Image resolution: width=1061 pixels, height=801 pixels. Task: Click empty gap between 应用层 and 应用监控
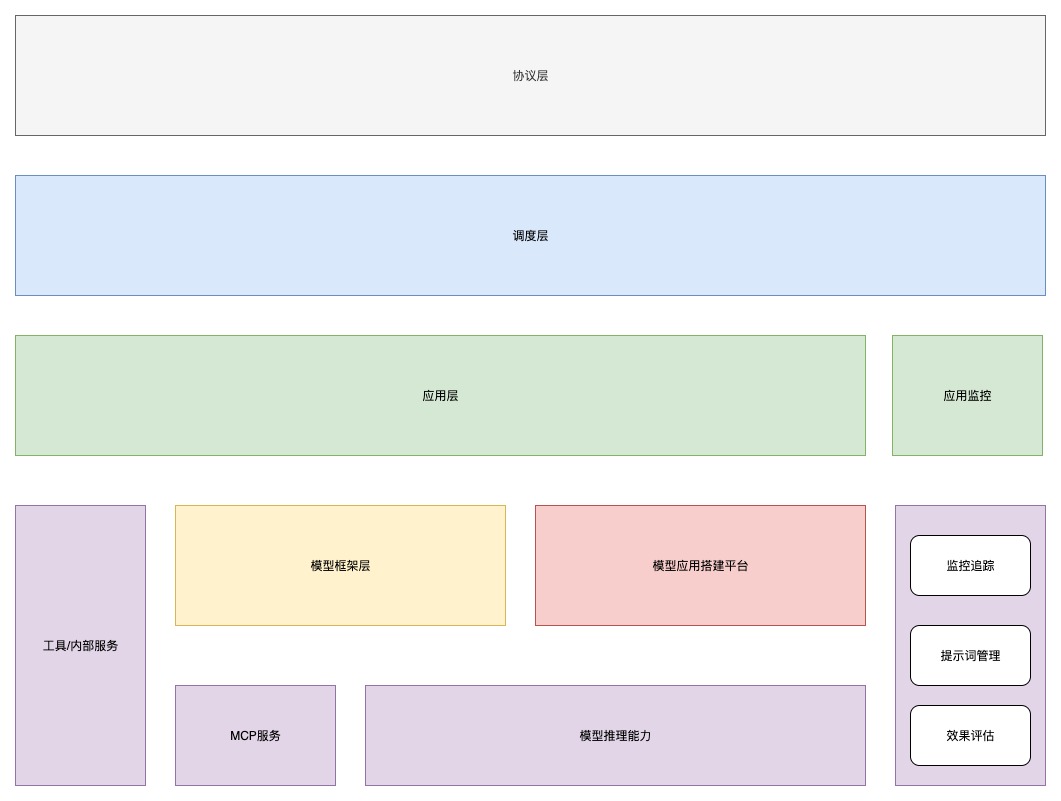click(879, 395)
